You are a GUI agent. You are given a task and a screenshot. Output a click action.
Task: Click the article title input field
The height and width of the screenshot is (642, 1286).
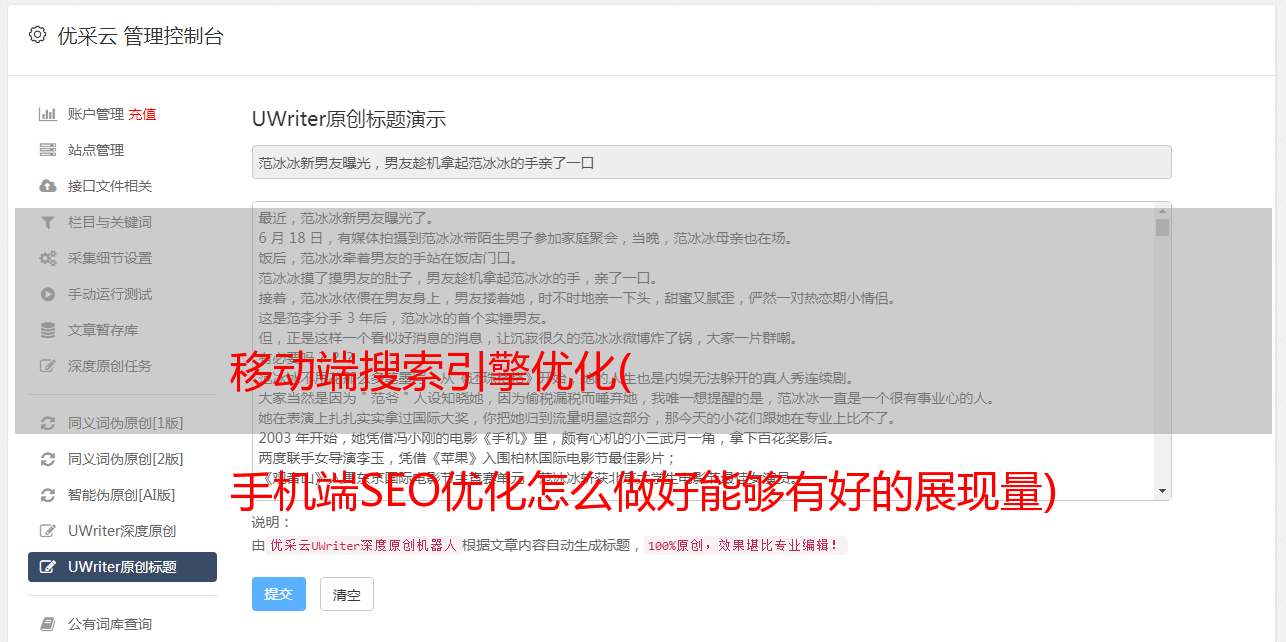(x=711, y=162)
